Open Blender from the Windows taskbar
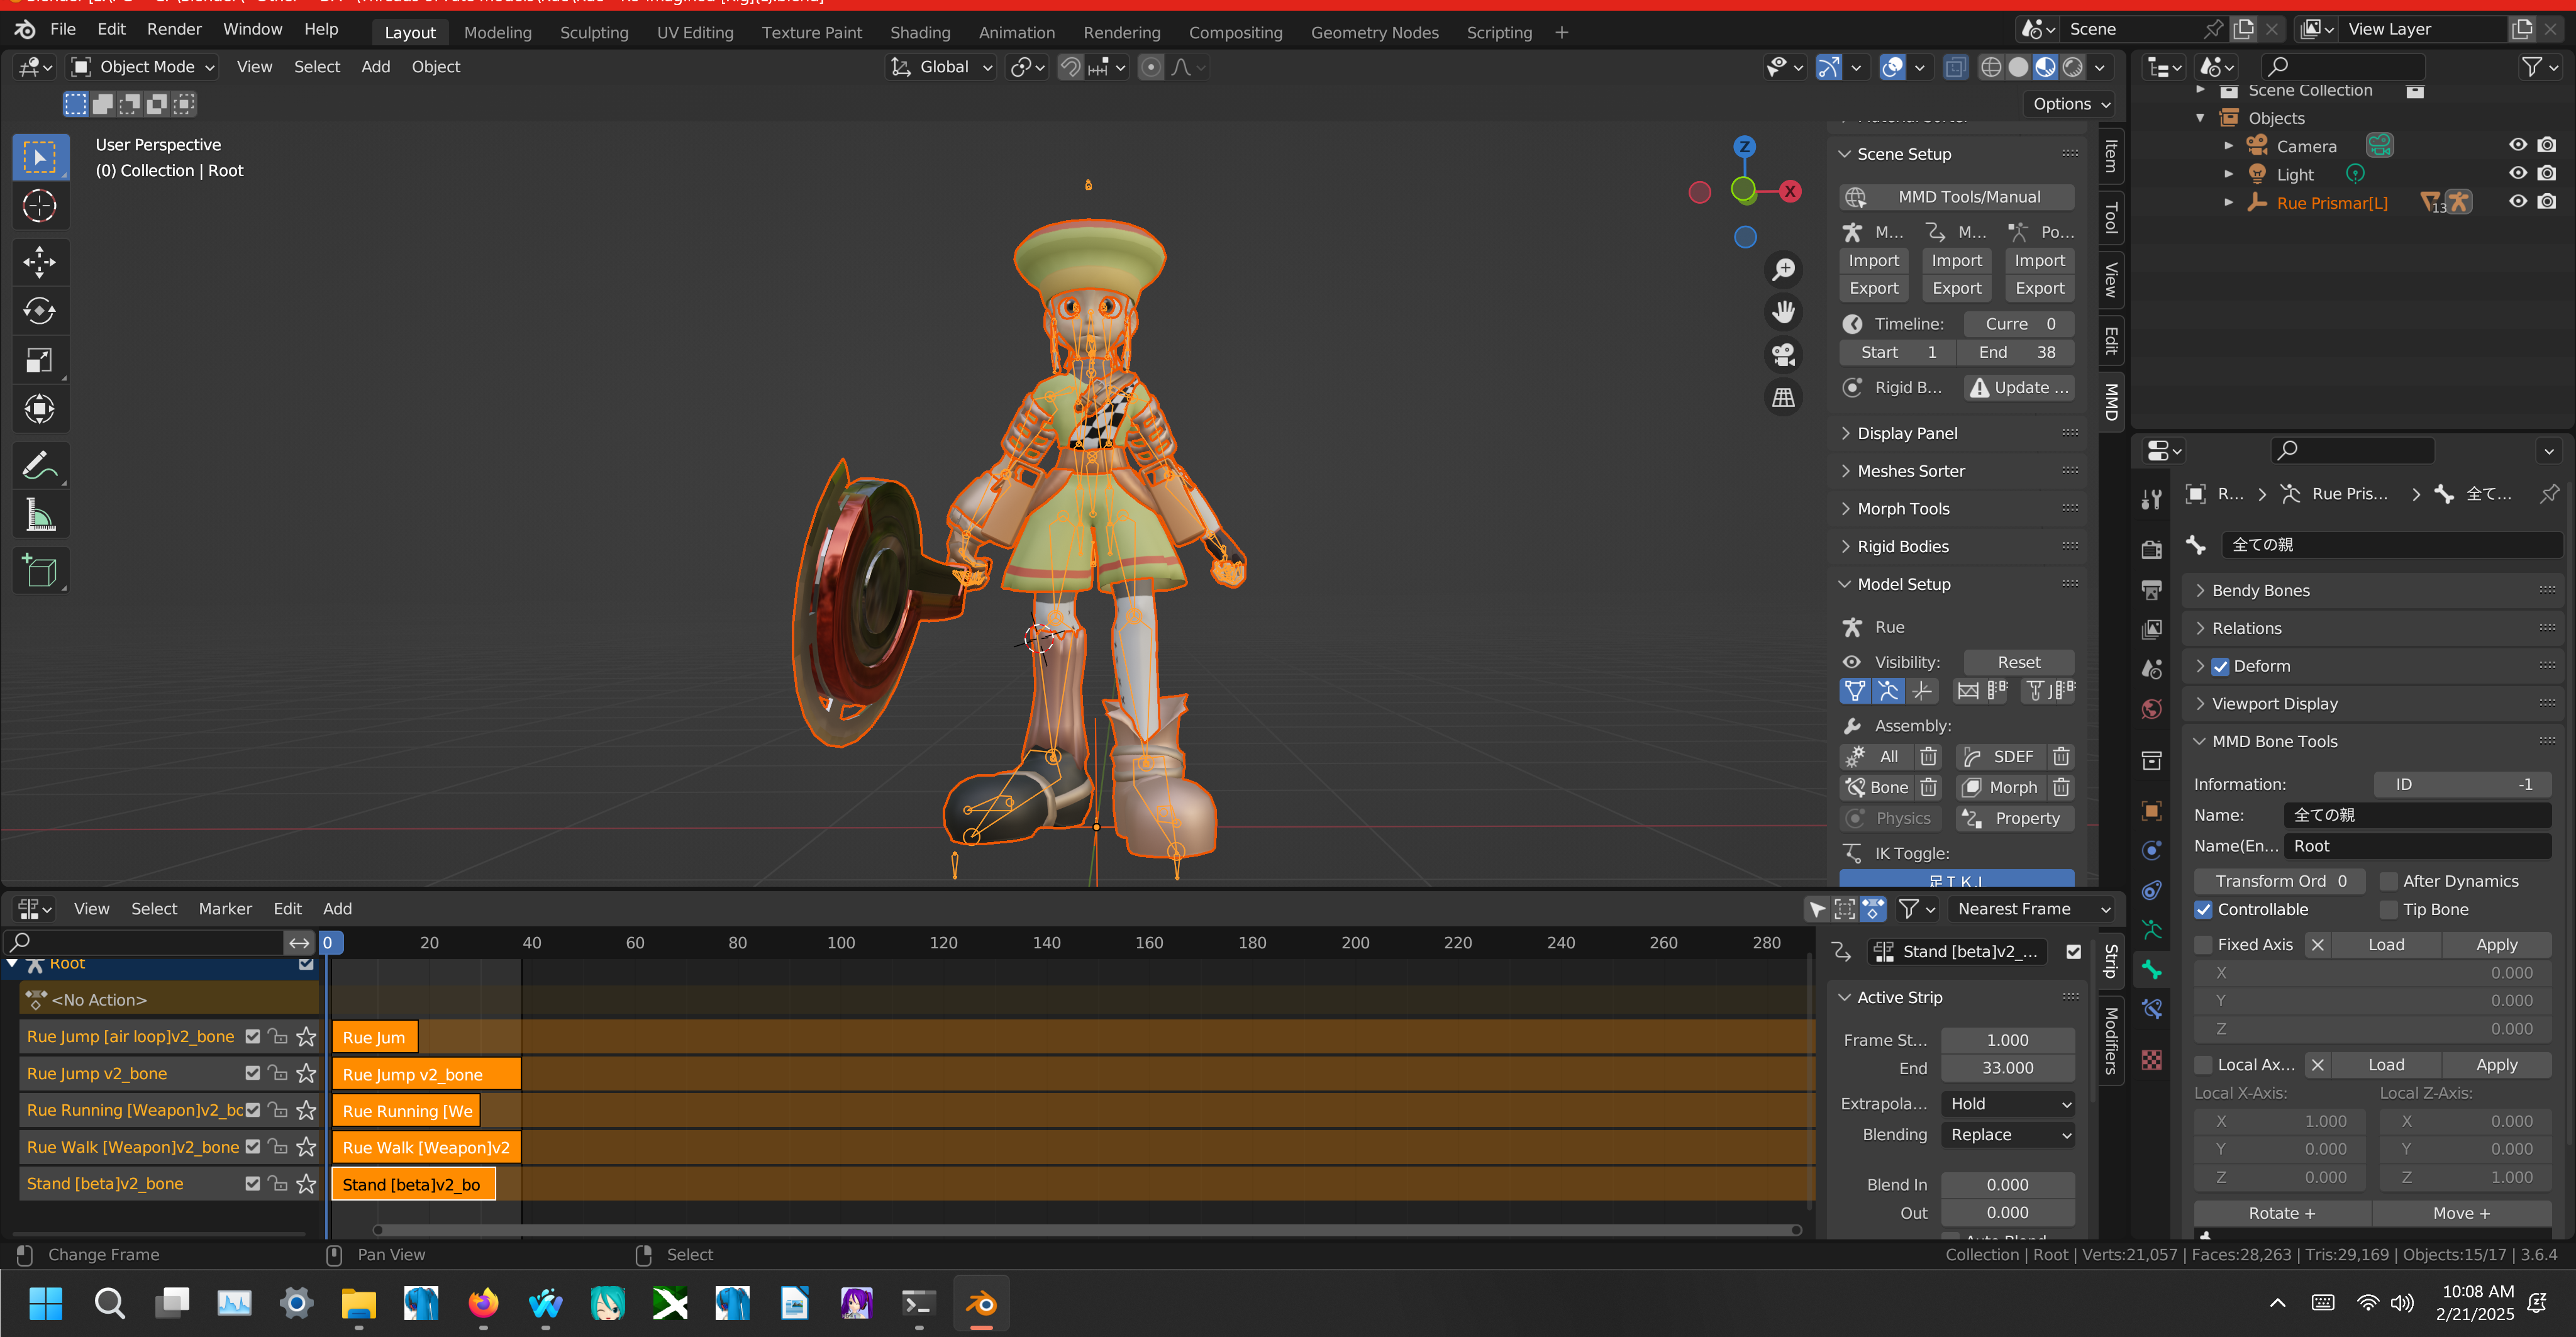Image resolution: width=2576 pixels, height=1337 pixels. click(x=981, y=1304)
